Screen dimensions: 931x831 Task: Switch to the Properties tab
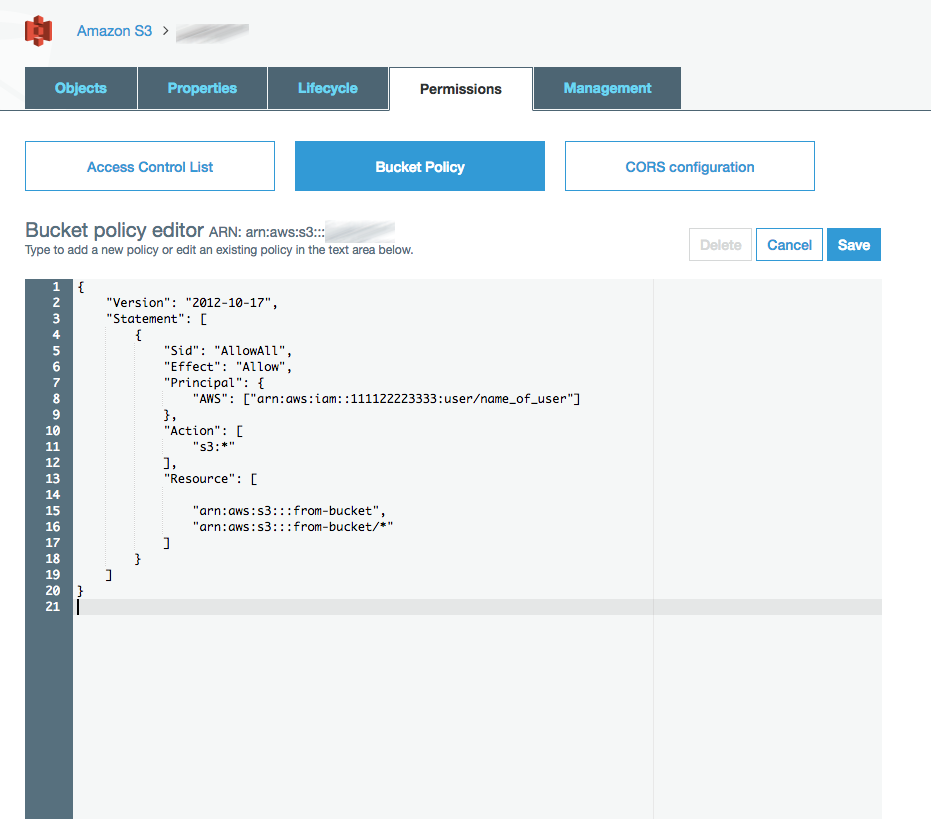tap(202, 88)
